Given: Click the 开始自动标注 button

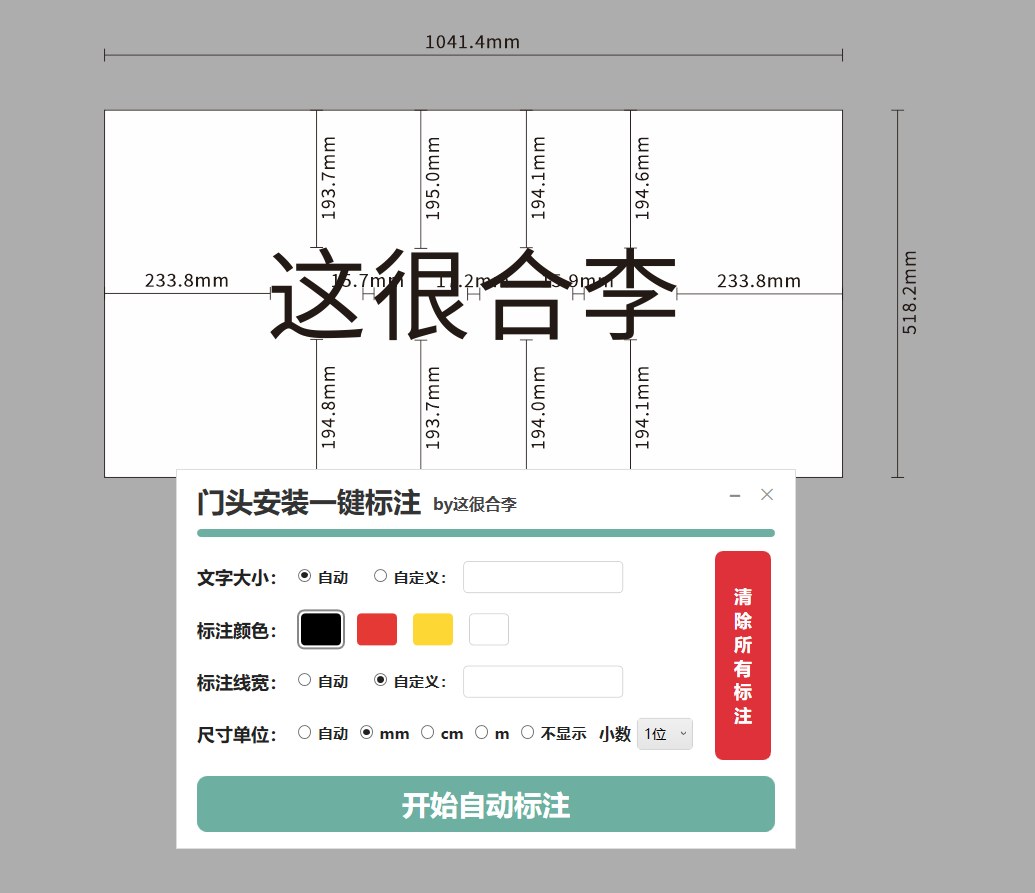Looking at the screenshot, I should coord(486,804).
